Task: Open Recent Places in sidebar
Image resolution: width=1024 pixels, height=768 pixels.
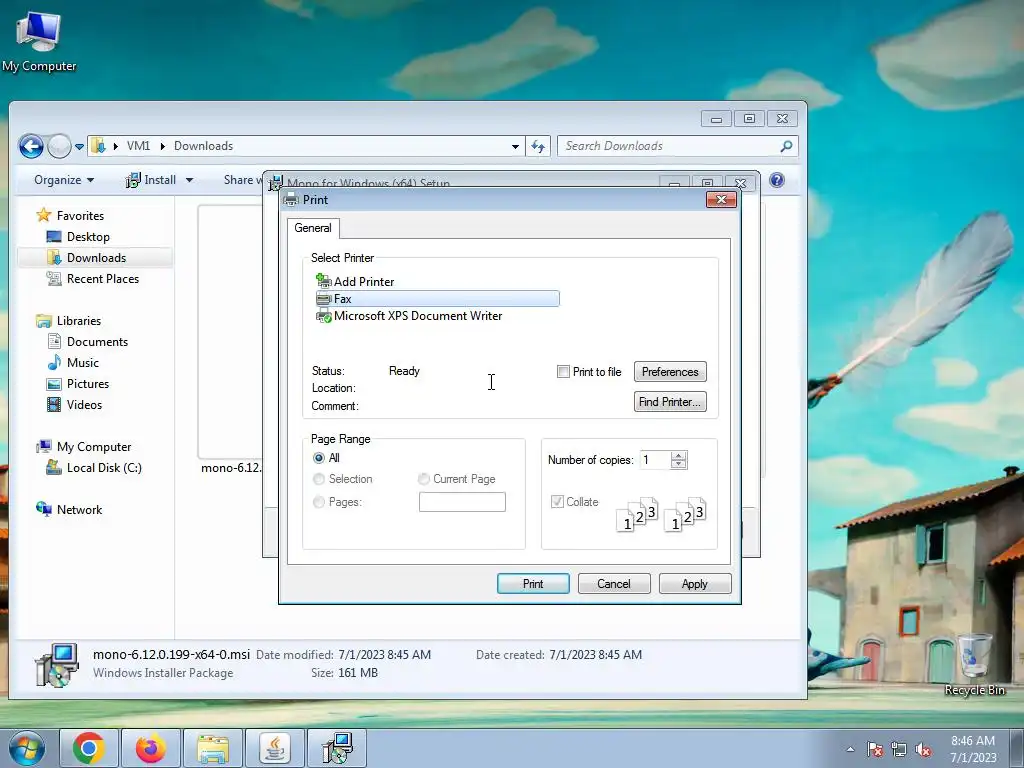Action: [103, 279]
